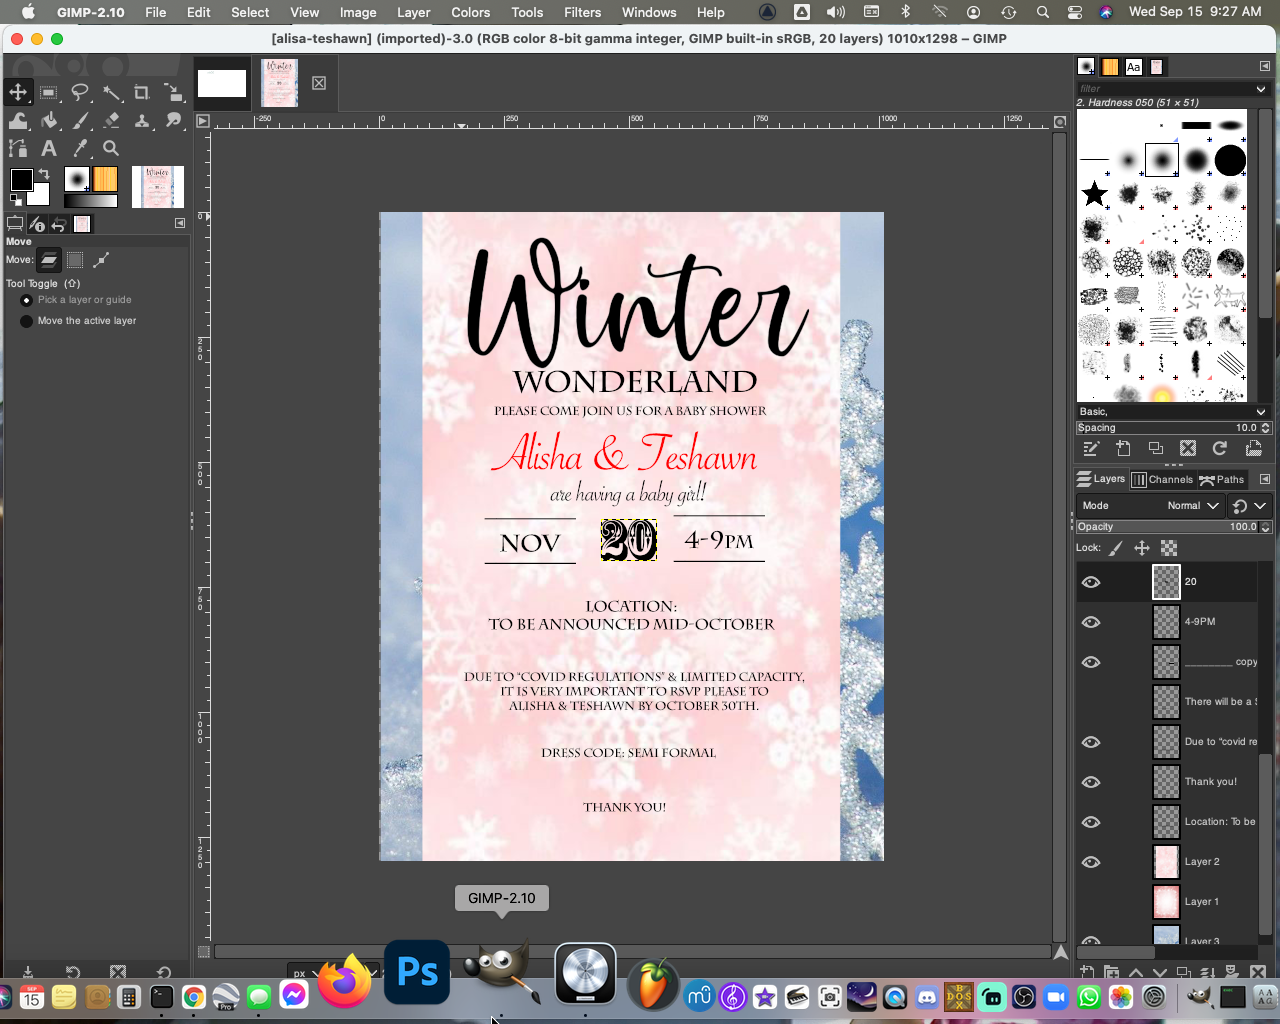1280x1024 pixels.
Task: Select the Rectangle Select tool
Action: tap(49, 92)
